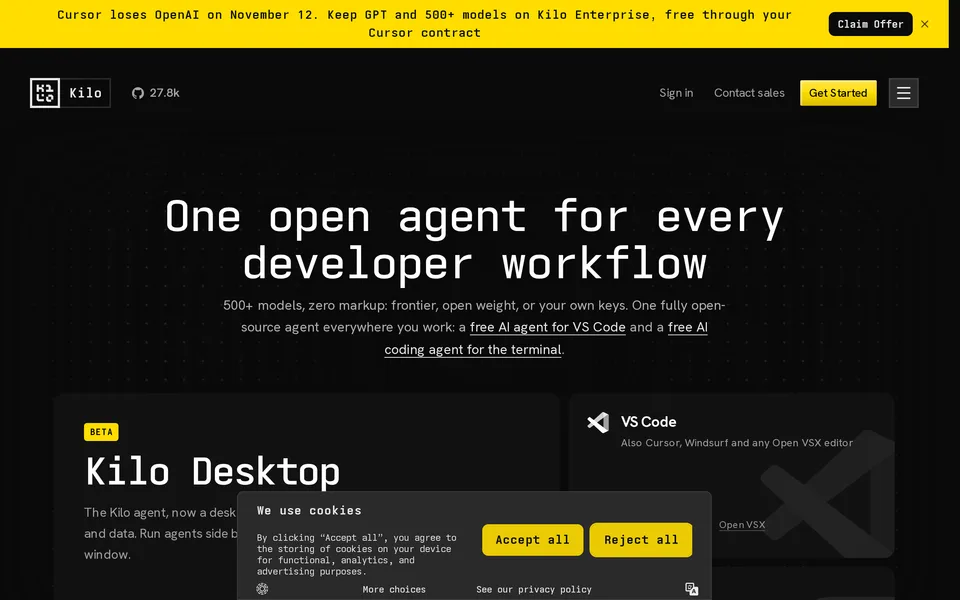The image size is (960, 600).
Task: Click Sign in
Action: pyautogui.click(x=676, y=93)
